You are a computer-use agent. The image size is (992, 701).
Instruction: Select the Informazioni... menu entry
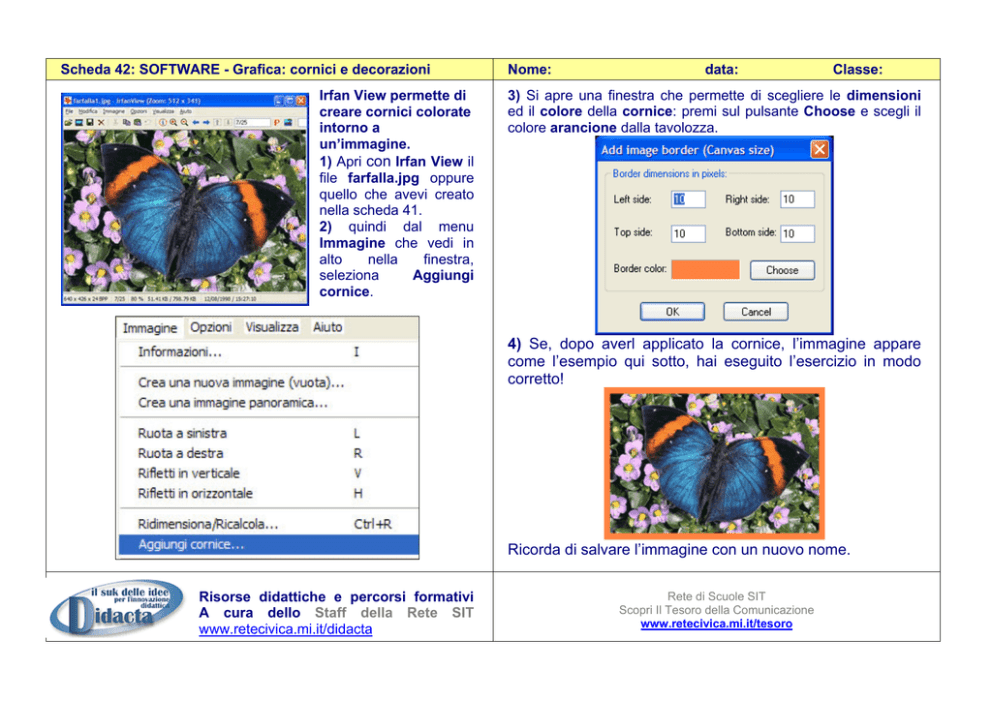pos(269,352)
